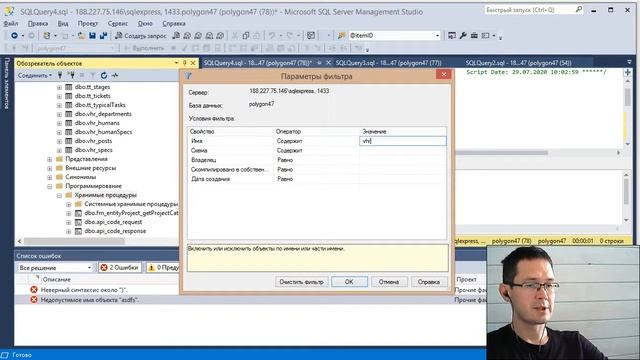Click the filter icon in Object Explorer toolbar
This screenshot has width=640, height=360.
(93, 75)
